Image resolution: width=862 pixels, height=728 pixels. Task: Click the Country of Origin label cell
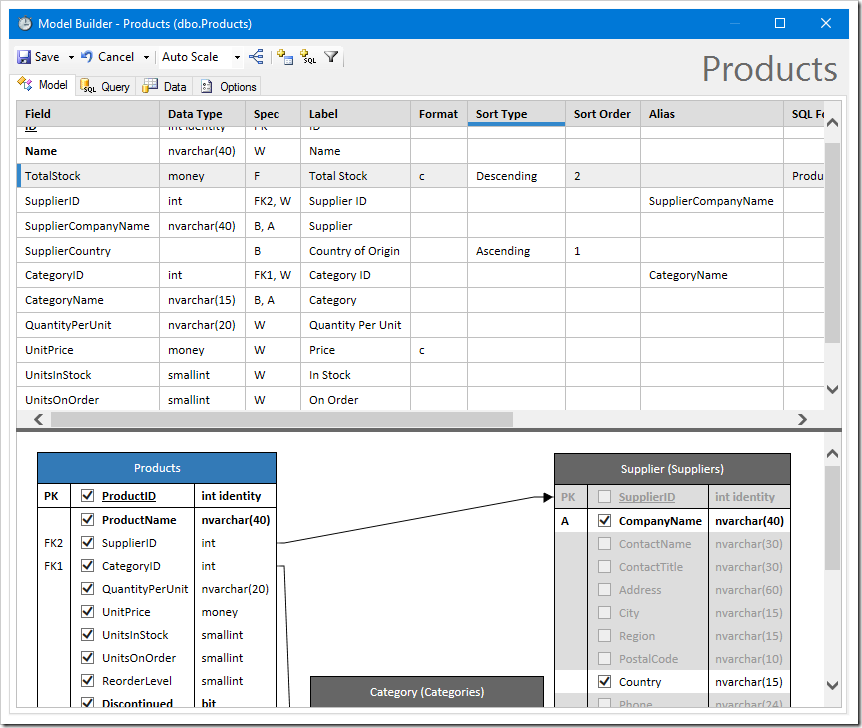coord(355,251)
